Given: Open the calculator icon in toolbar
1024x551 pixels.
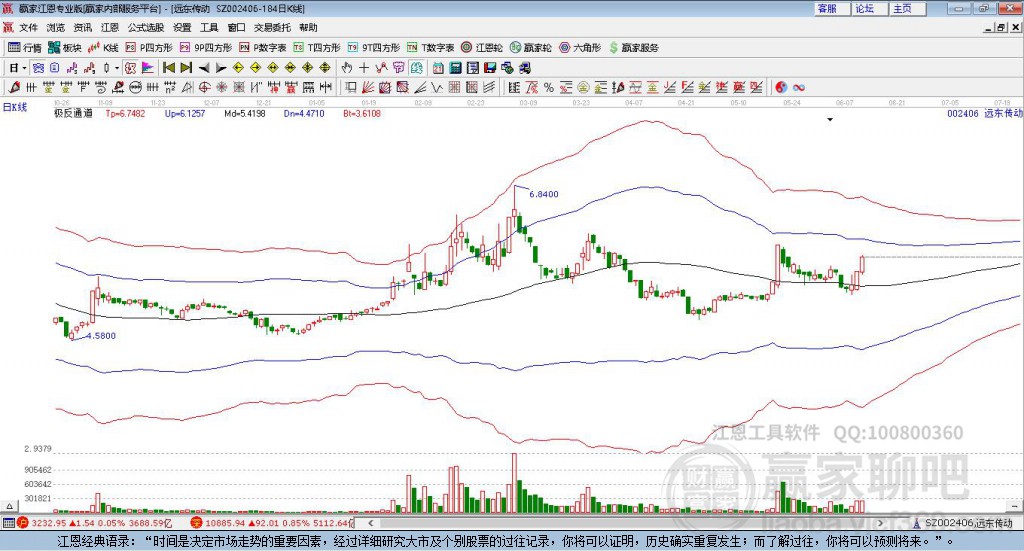Looking at the screenshot, I should 455,67.
